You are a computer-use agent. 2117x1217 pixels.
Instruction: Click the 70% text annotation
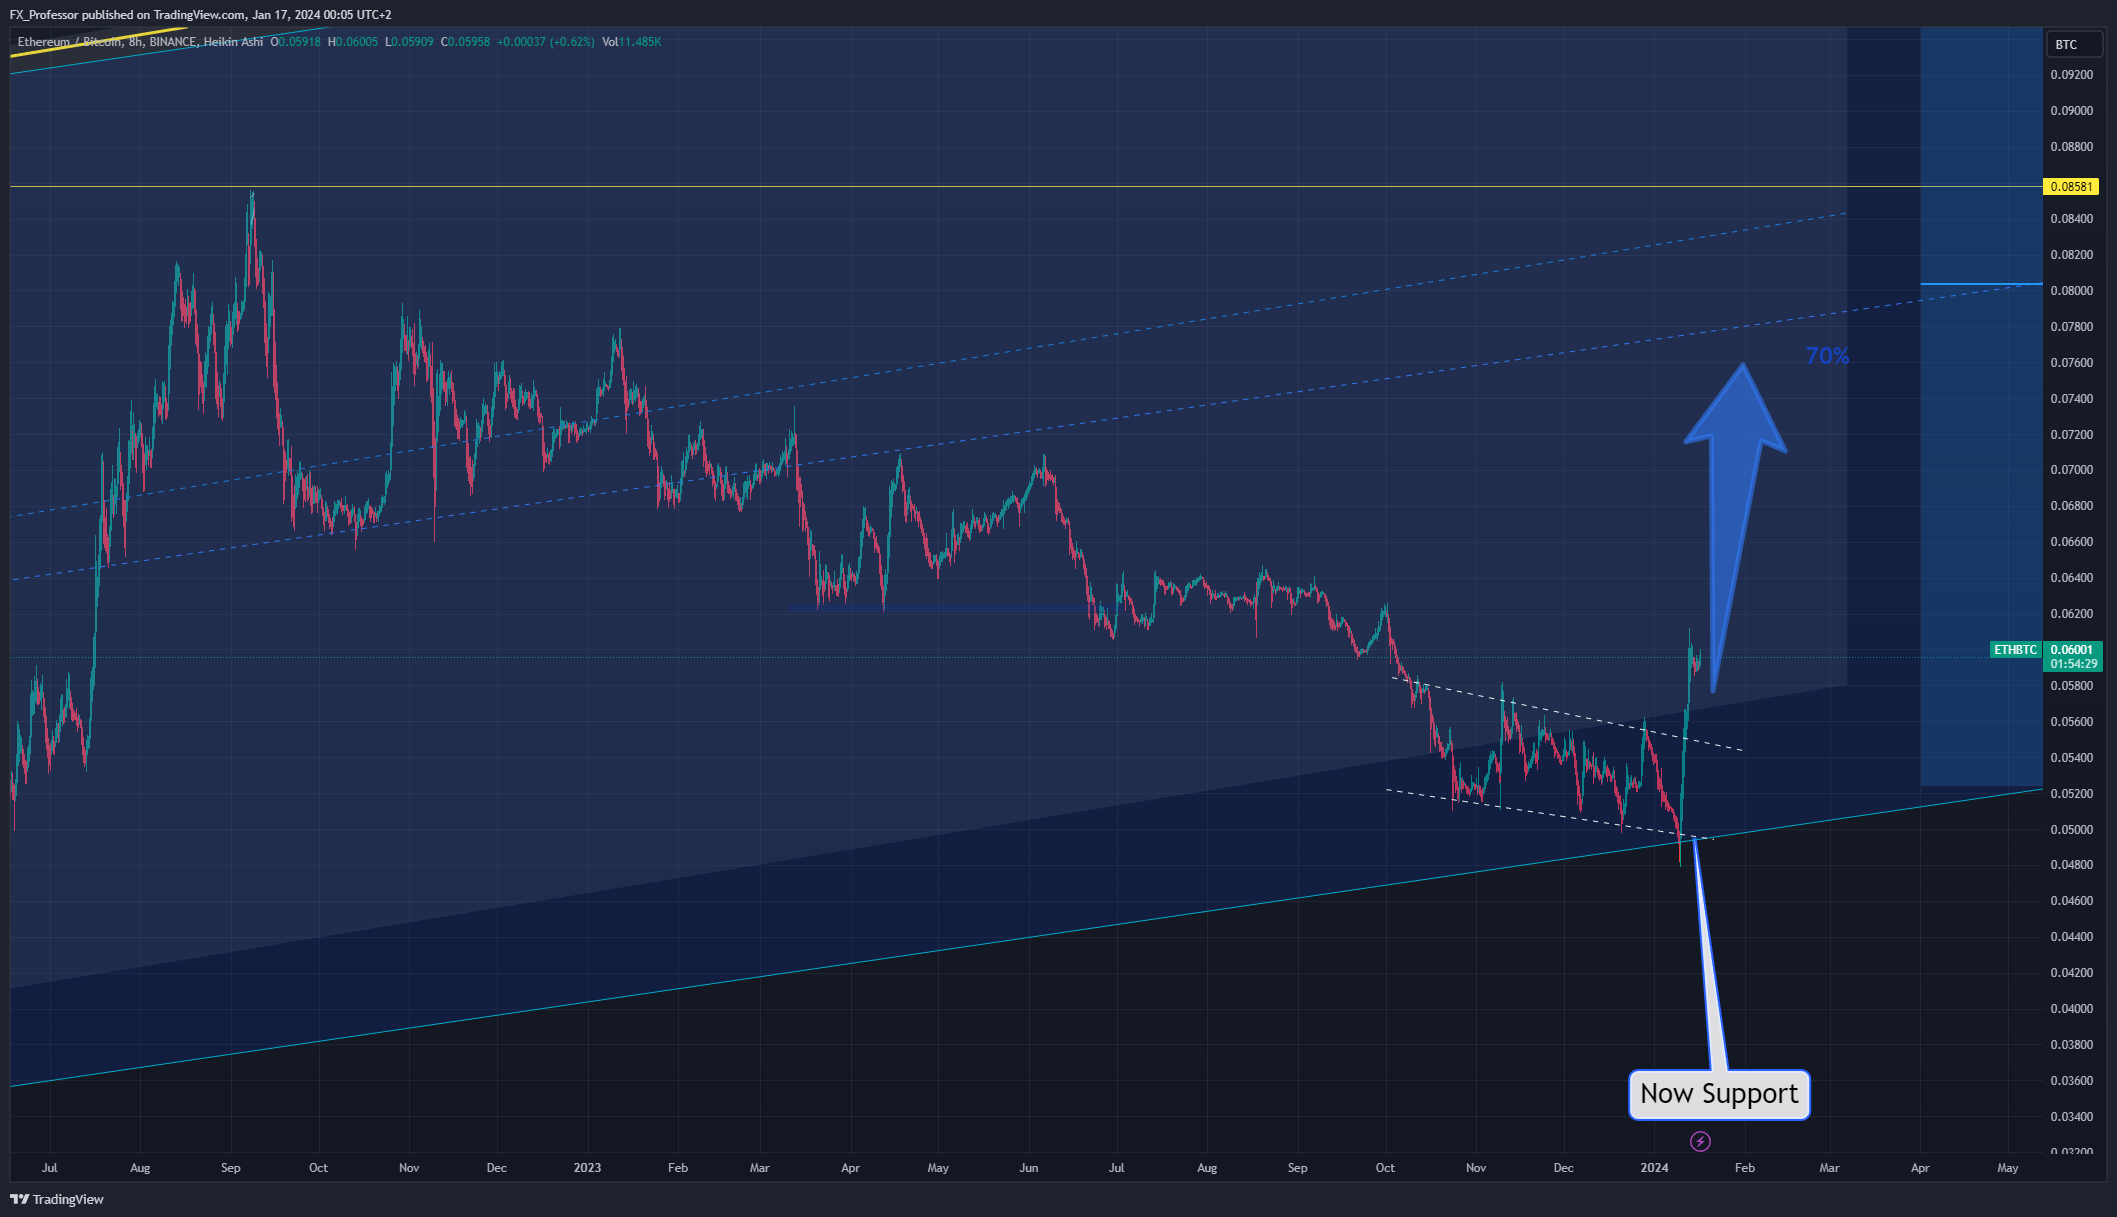pyautogui.click(x=1827, y=356)
